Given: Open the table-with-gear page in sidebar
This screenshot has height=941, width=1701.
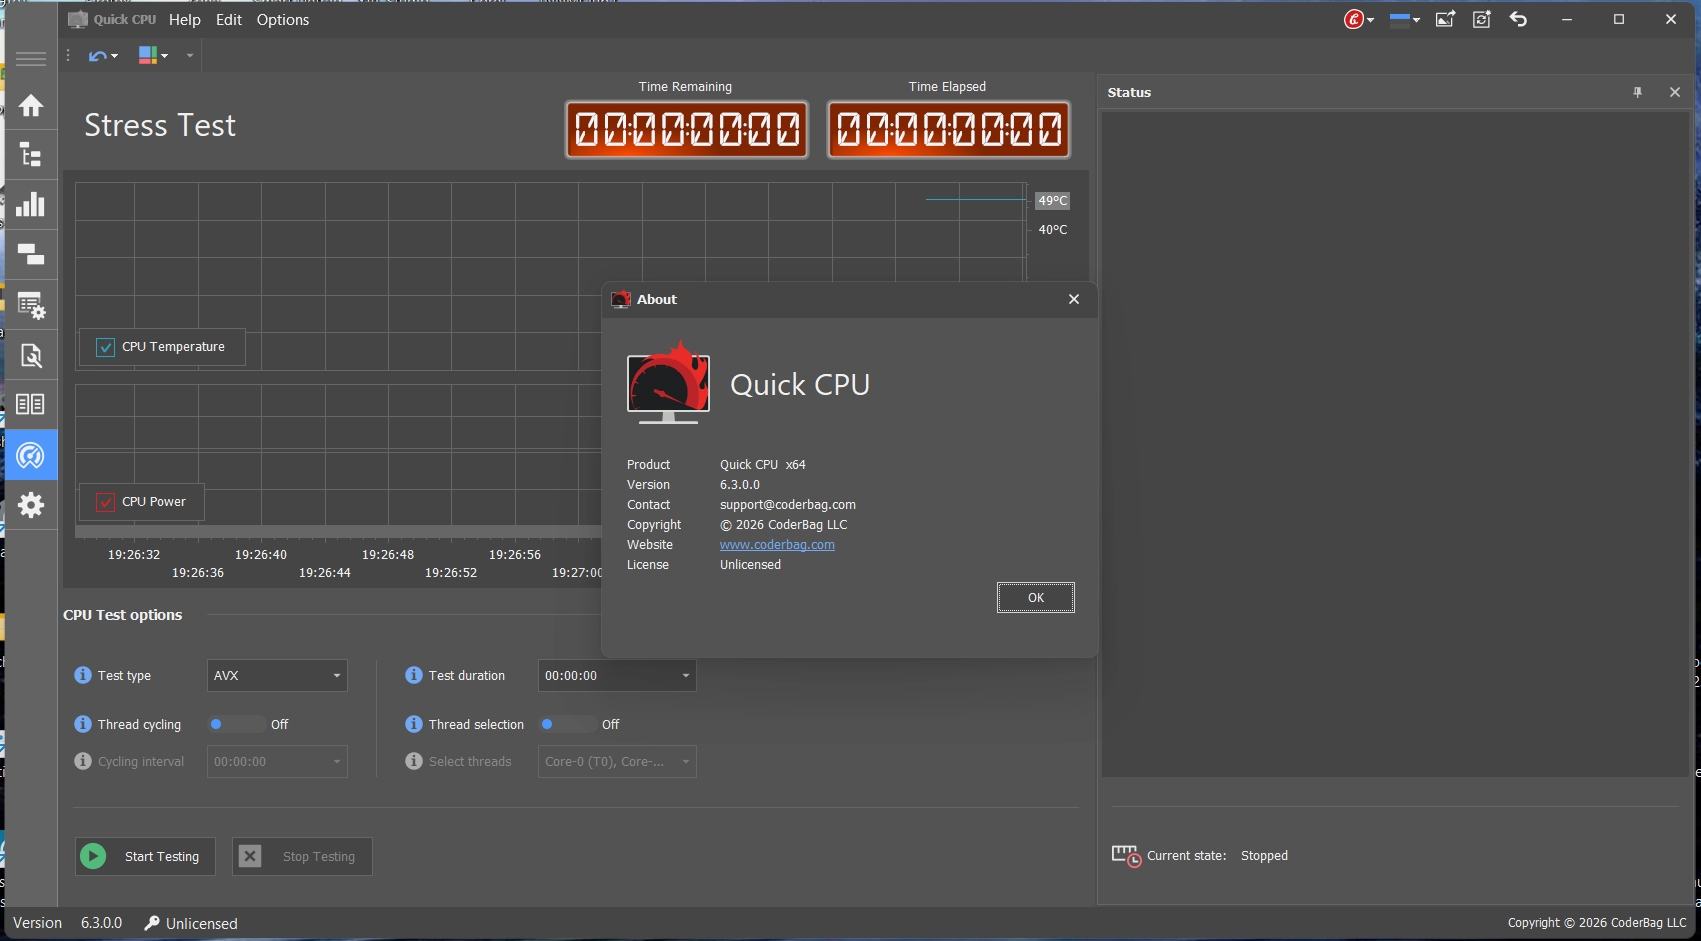Looking at the screenshot, I should 31,305.
